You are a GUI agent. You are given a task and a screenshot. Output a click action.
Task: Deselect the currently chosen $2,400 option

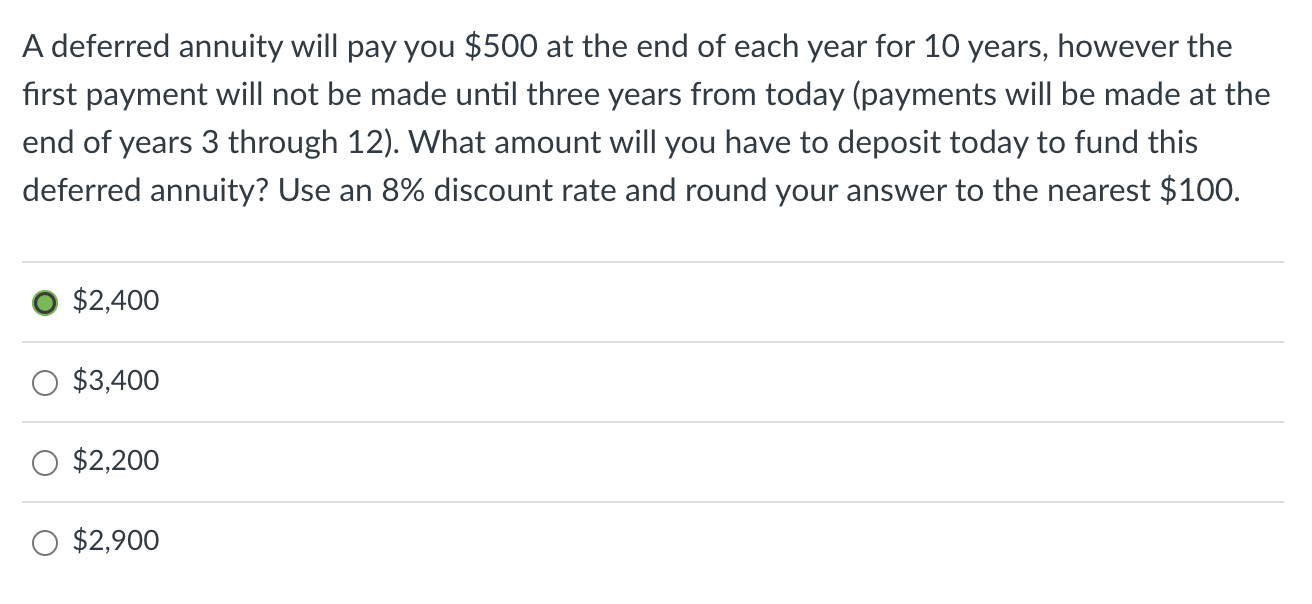(44, 300)
